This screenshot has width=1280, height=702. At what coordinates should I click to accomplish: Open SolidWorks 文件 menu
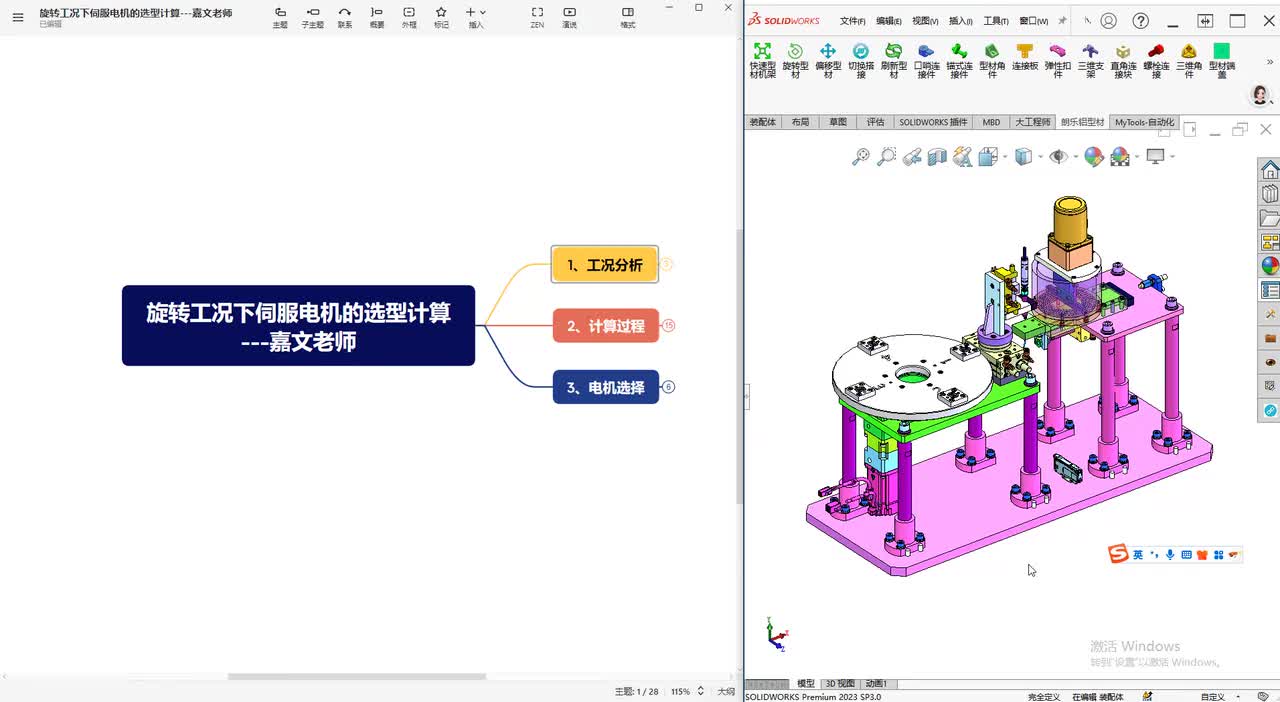click(x=852, y=21)
